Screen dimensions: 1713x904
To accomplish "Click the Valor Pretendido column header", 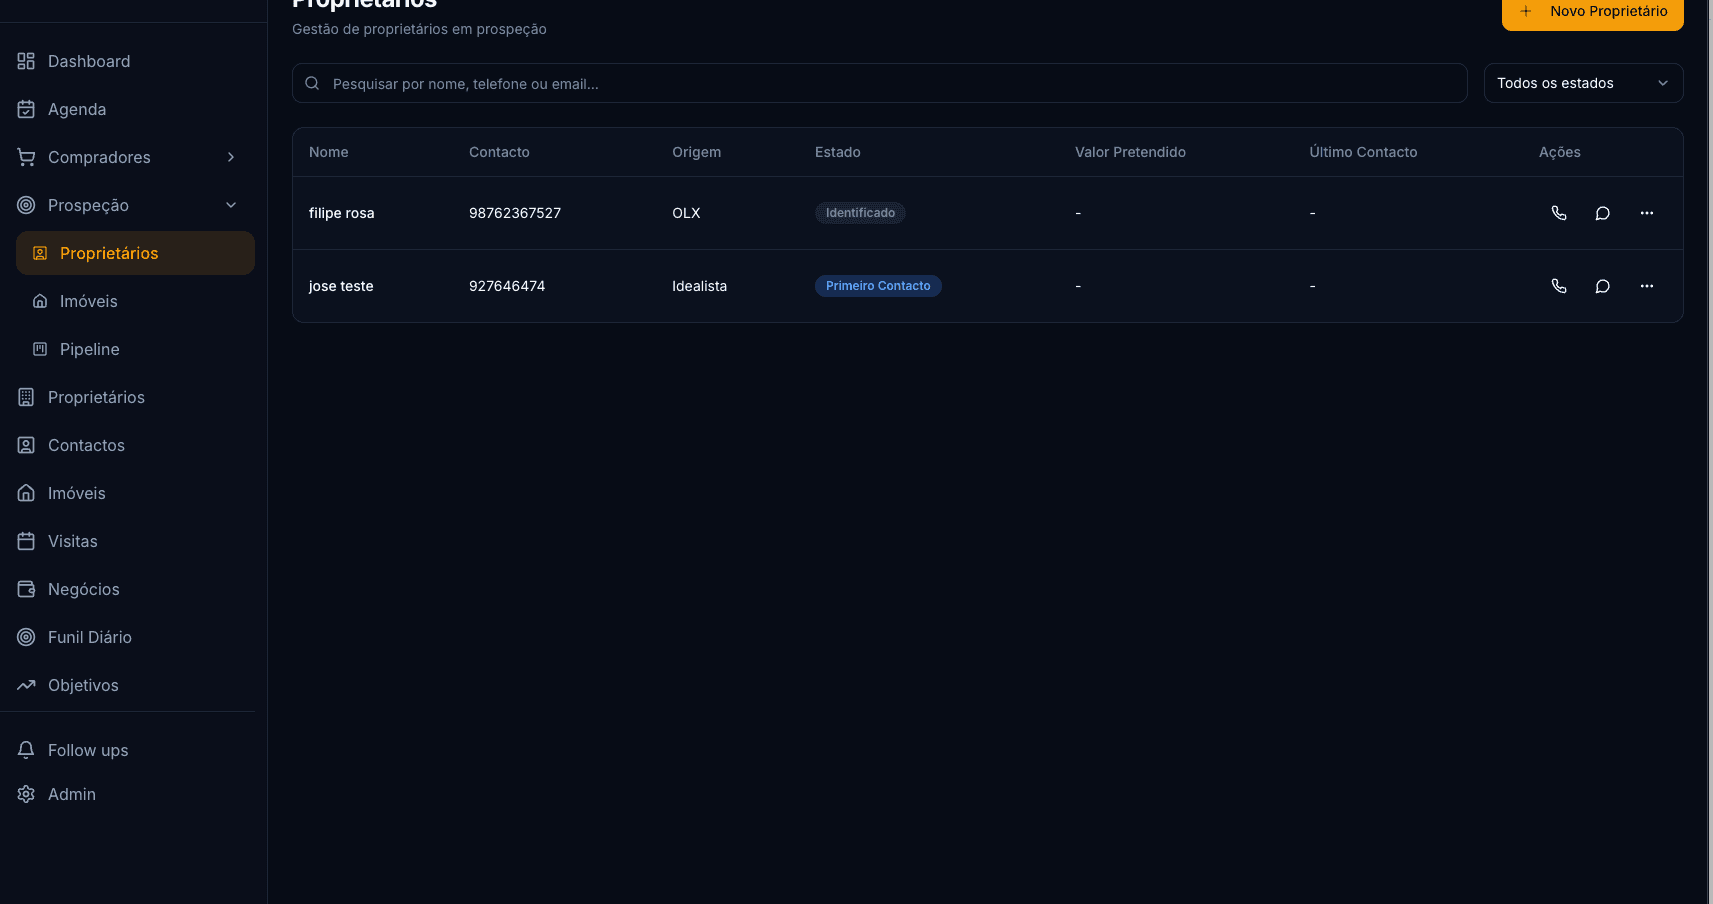I will click(x=1130, y=152).
